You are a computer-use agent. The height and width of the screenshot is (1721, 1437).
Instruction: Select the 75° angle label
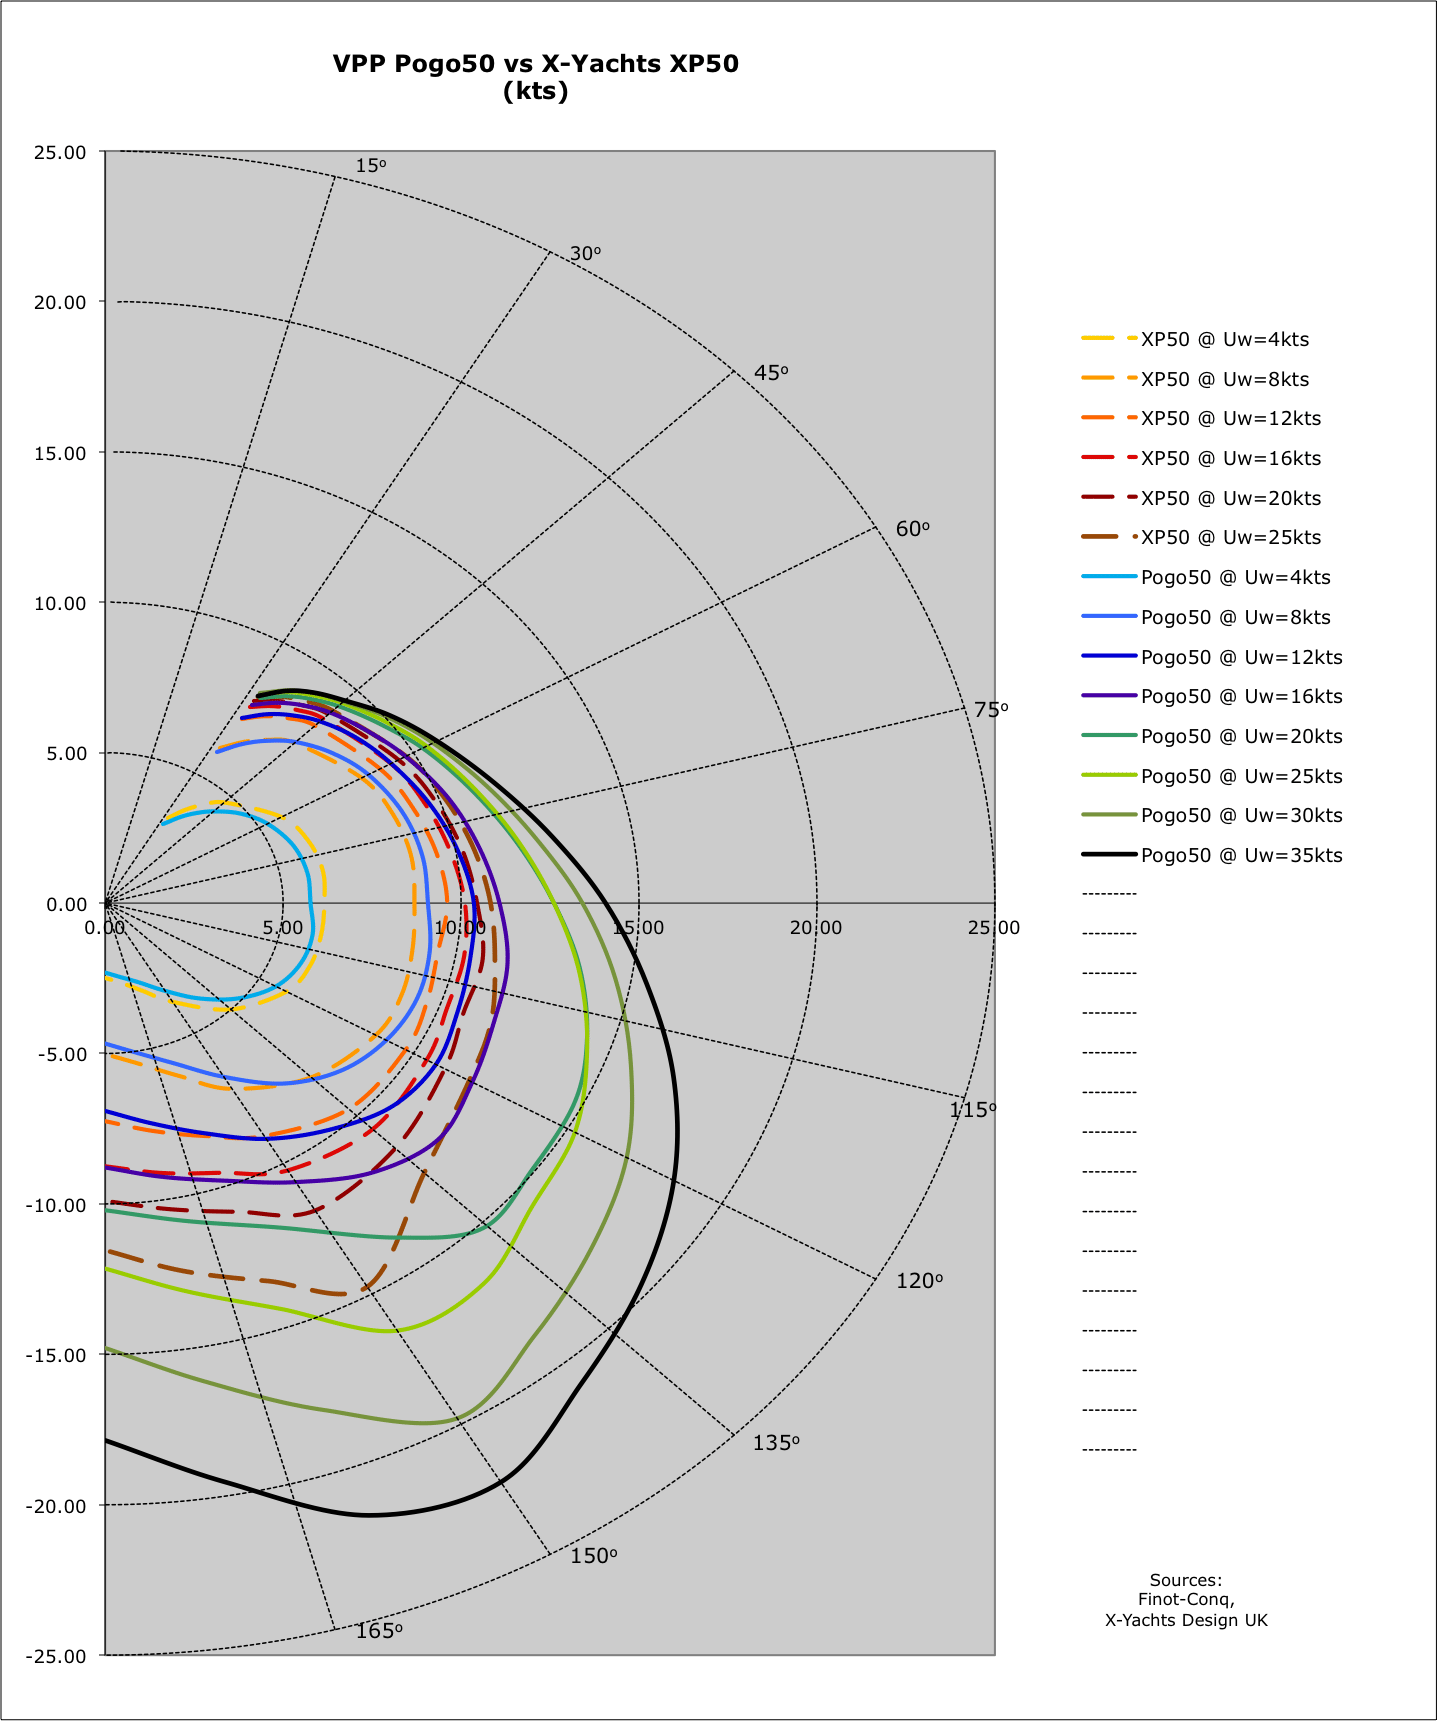click(x=992, y=710)
